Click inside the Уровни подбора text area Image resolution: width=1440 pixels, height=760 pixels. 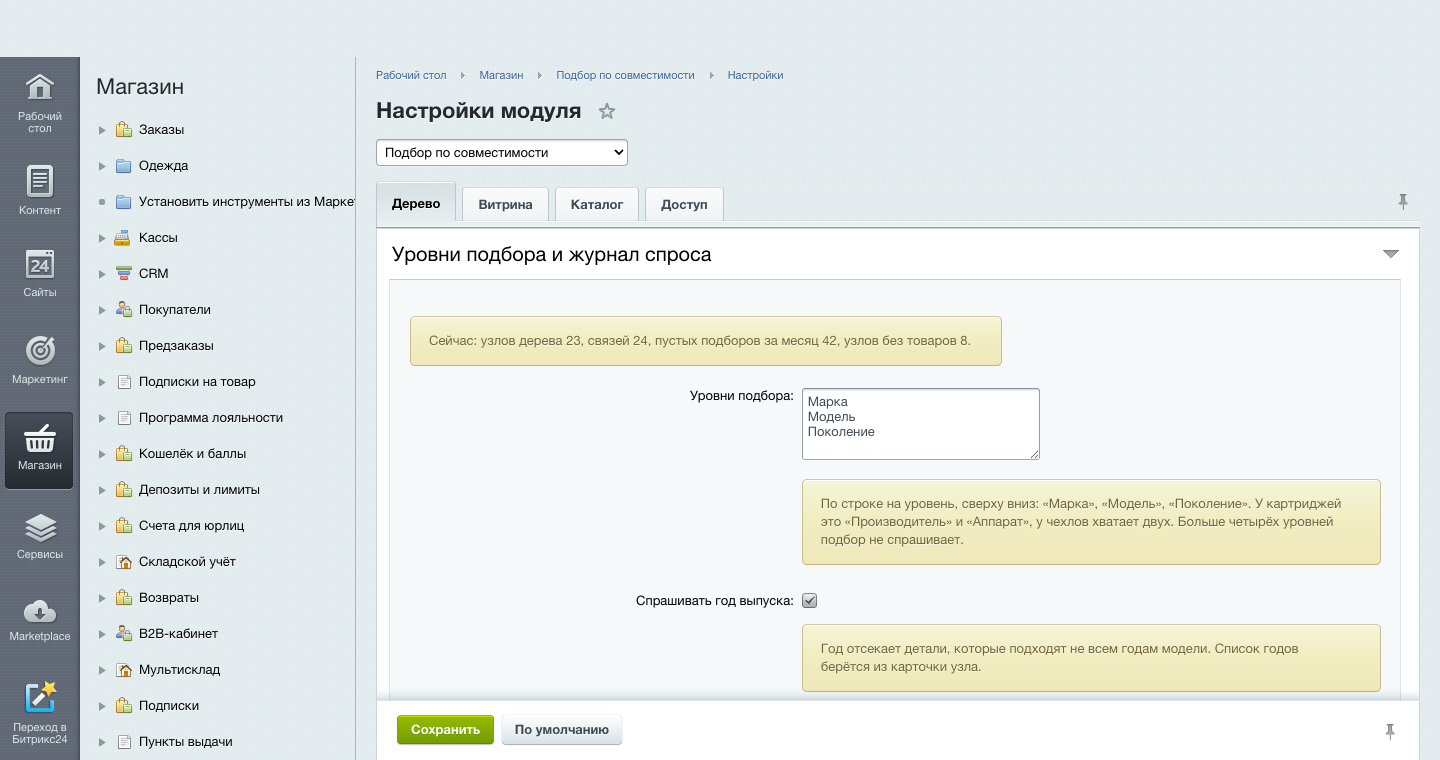(921, 424)
